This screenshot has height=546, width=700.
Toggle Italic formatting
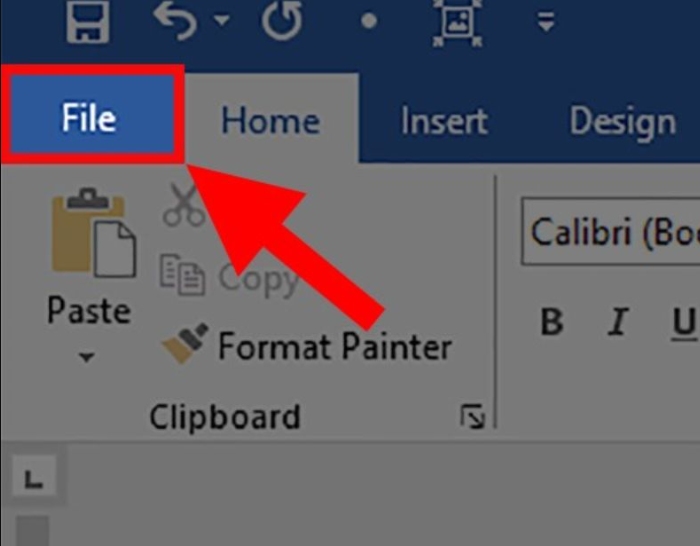618,321
